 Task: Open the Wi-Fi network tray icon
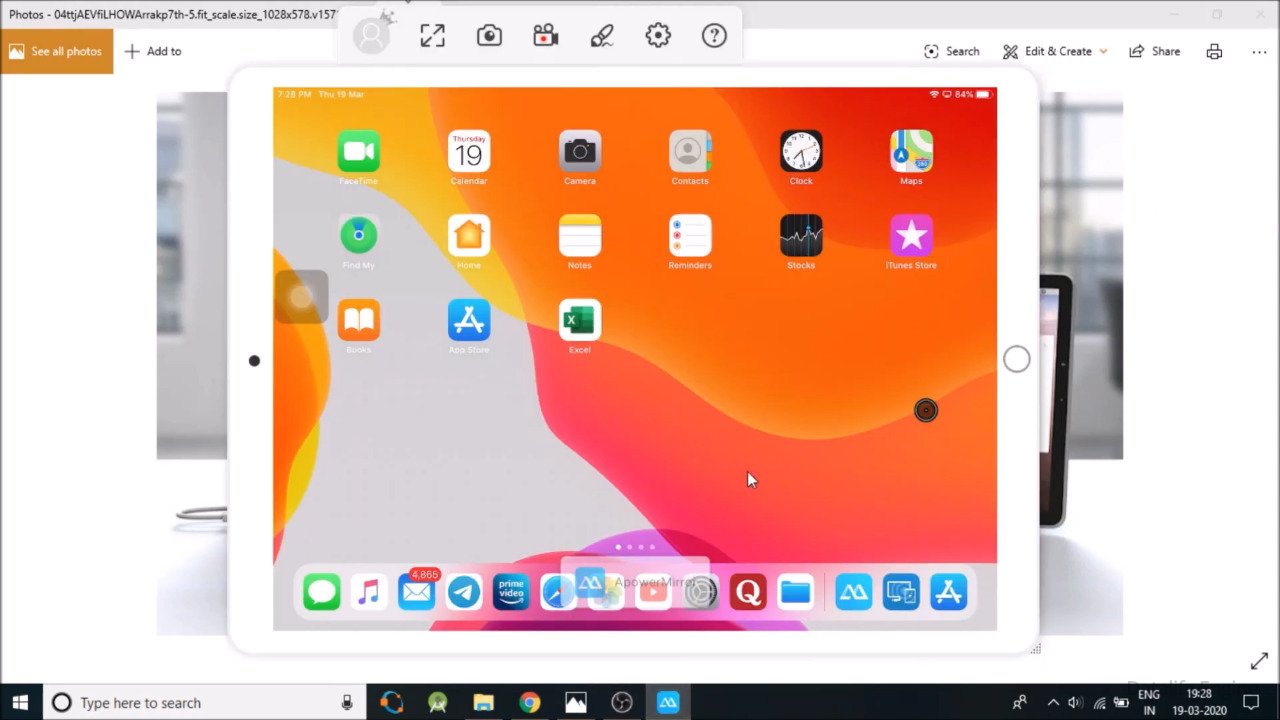coord(1100,703)
